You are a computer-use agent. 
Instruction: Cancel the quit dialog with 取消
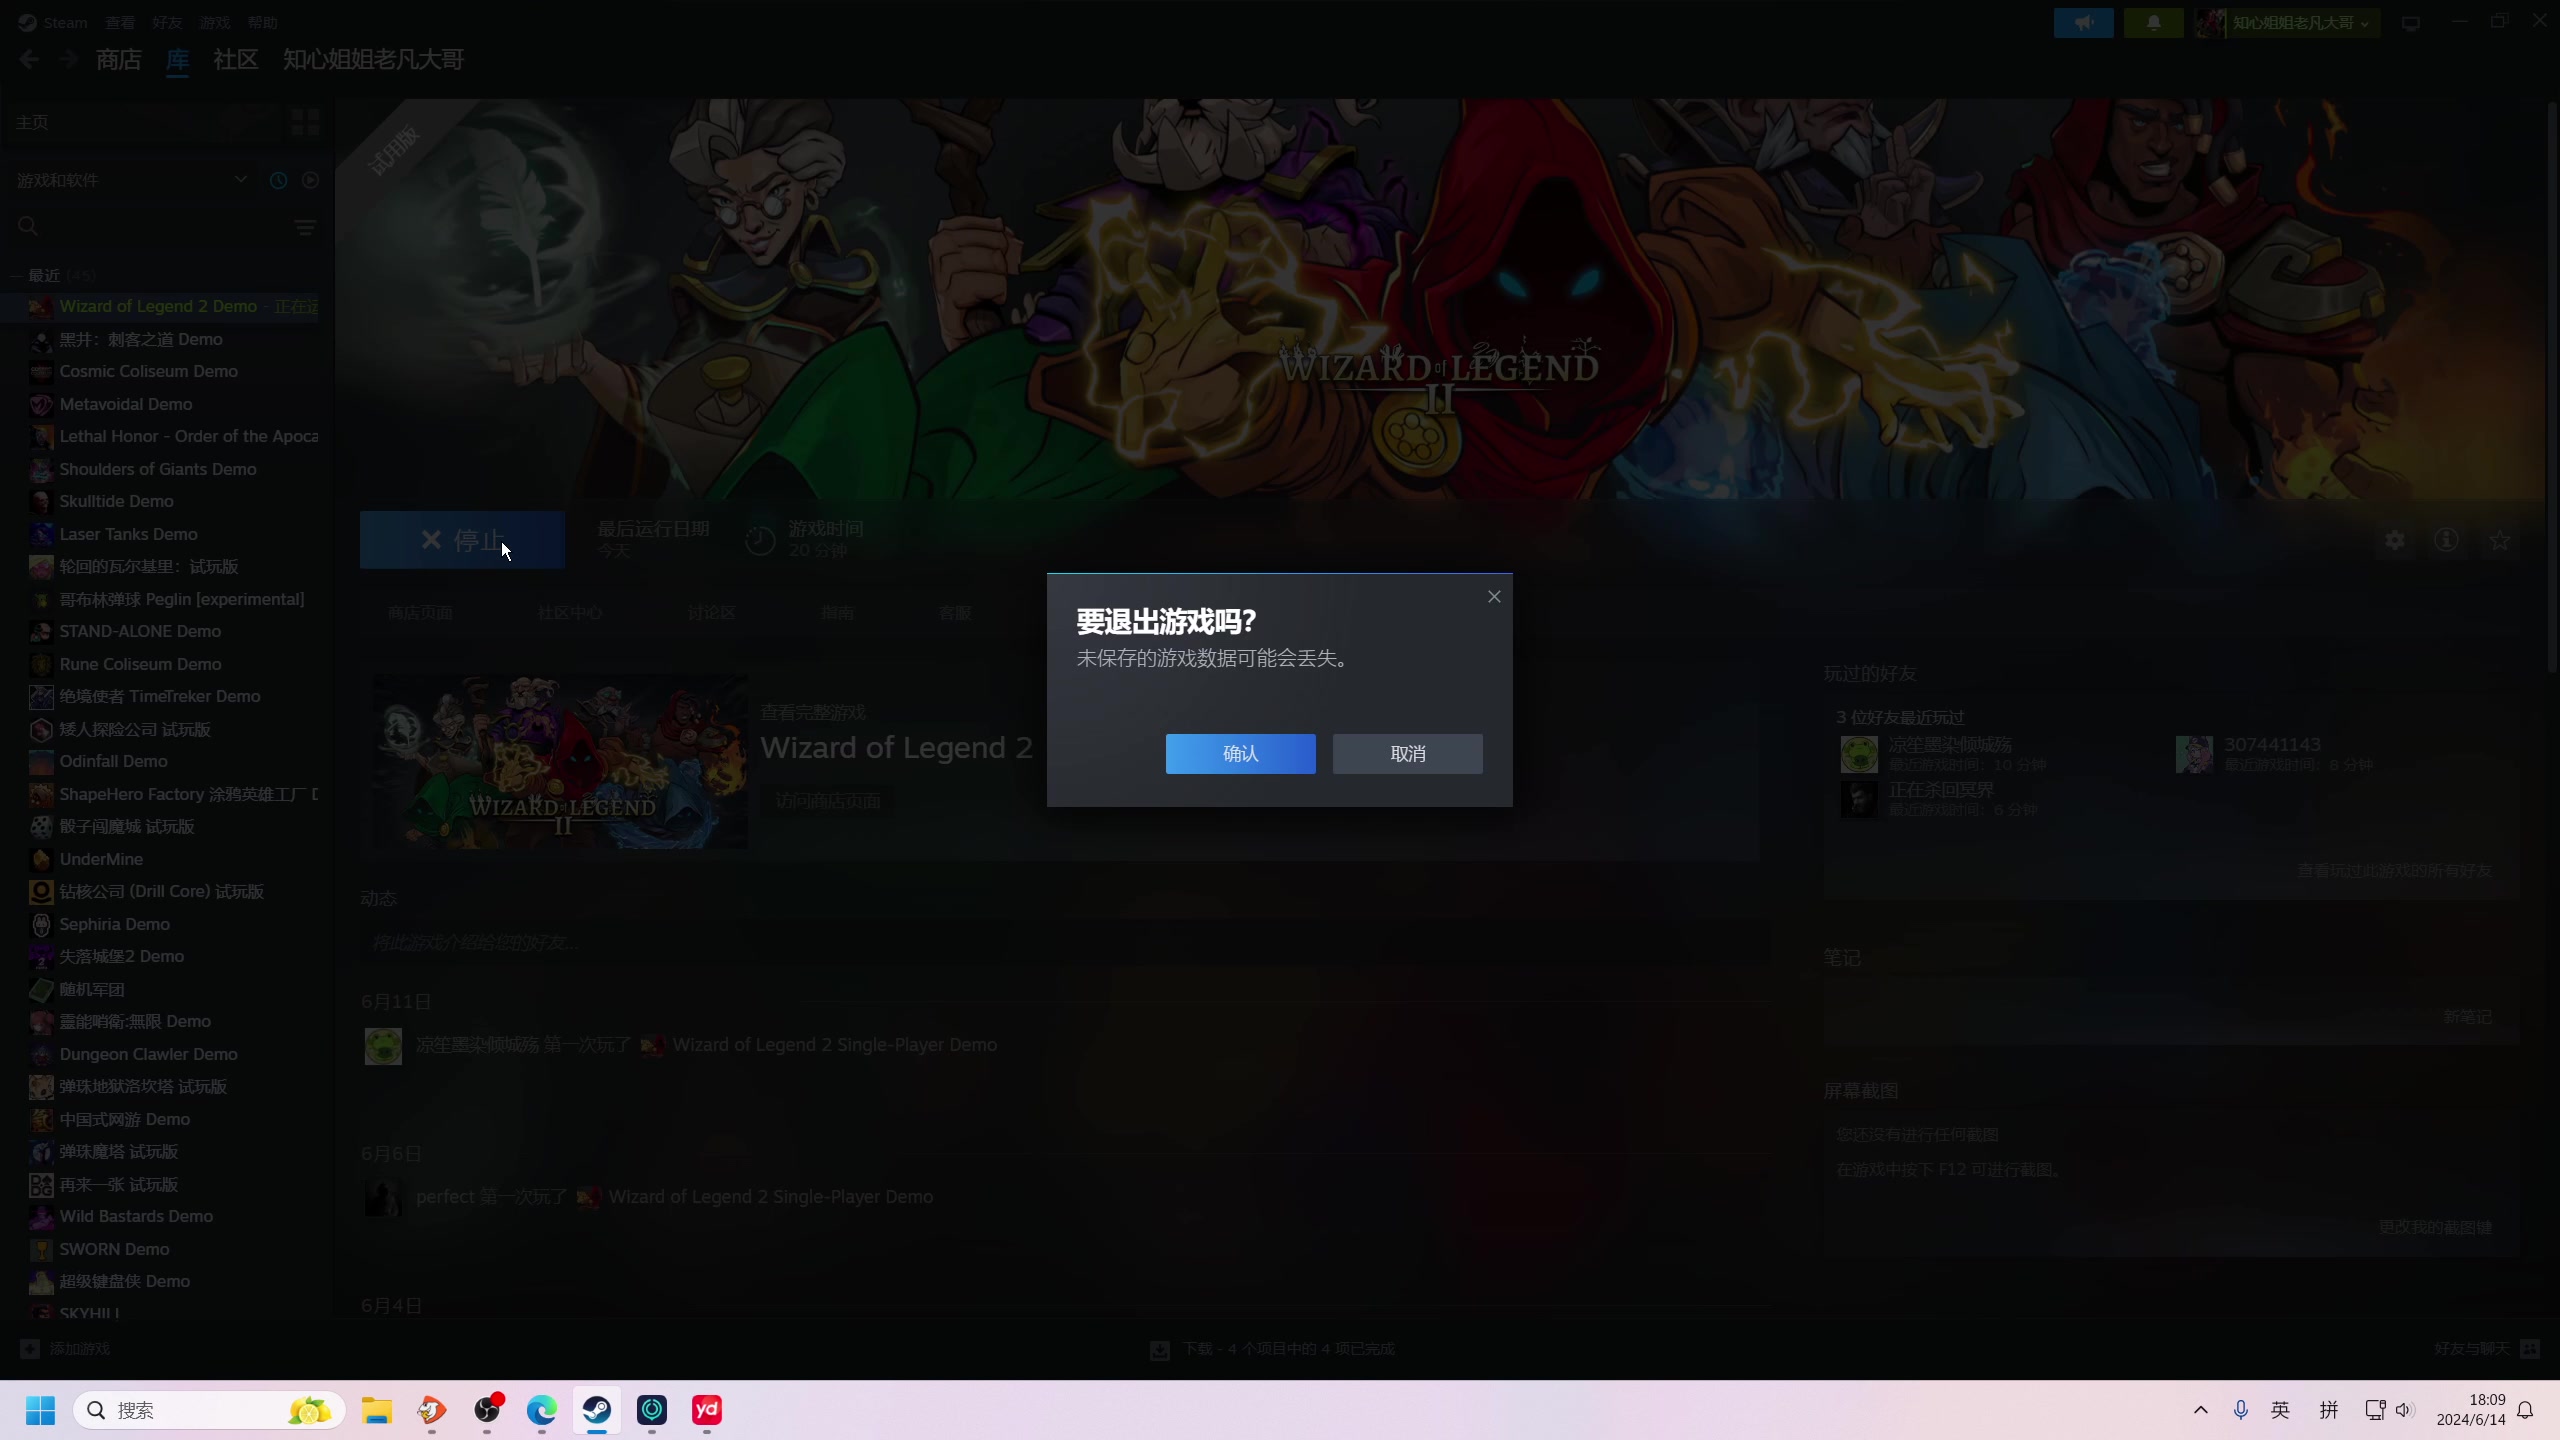coord(1407,753)
